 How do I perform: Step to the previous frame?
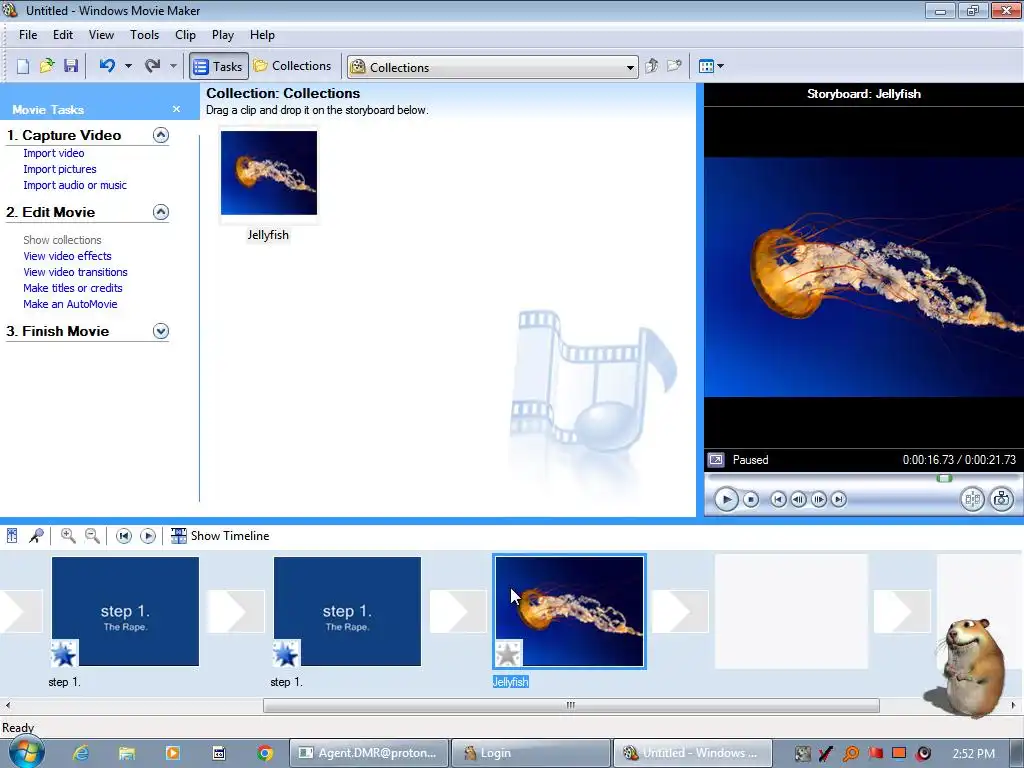tap(798, 500)
